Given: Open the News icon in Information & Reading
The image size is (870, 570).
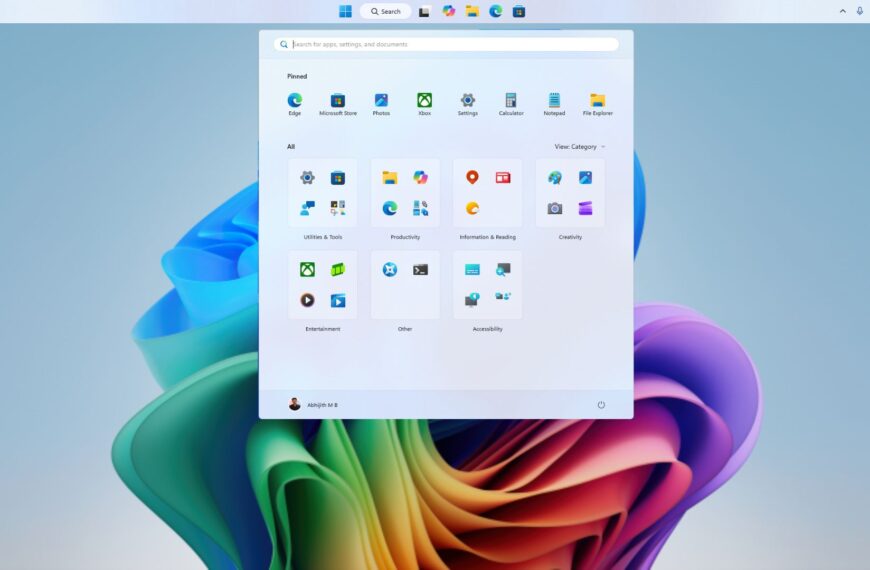Looking at the screenshot, I should coord(503,178).
